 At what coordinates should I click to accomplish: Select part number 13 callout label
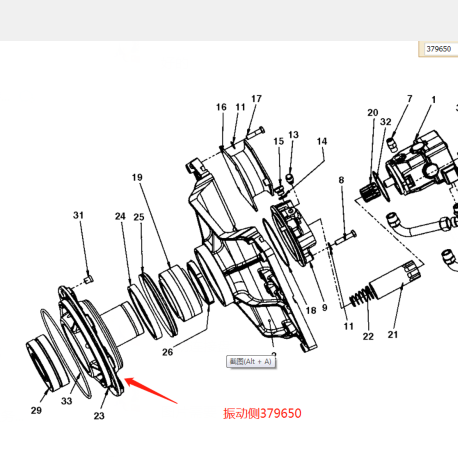(x=293, y=135)
